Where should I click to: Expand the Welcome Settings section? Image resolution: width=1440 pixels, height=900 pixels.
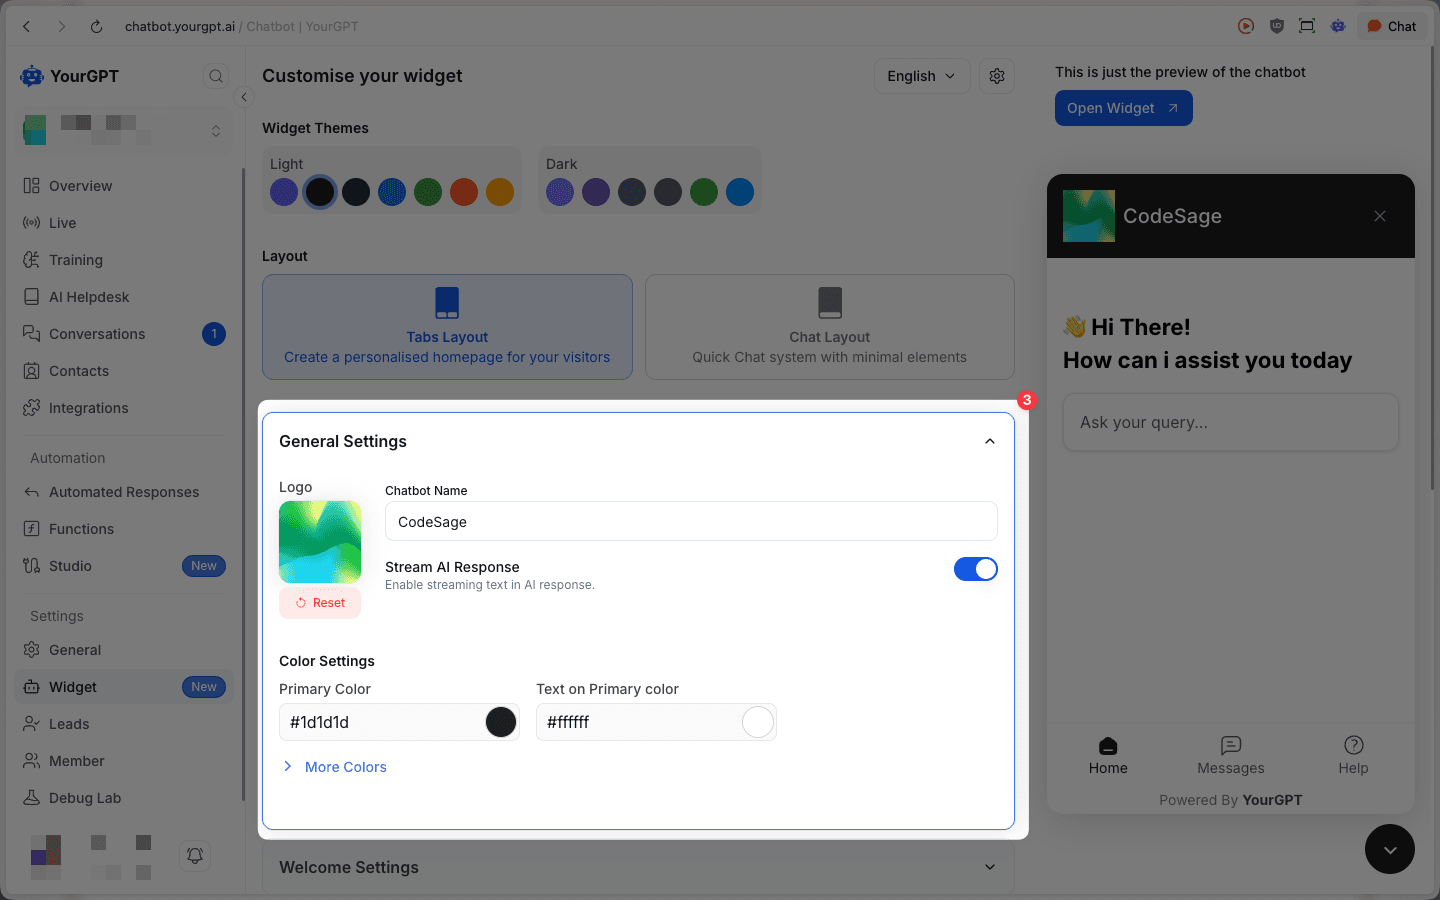[638, 867]
